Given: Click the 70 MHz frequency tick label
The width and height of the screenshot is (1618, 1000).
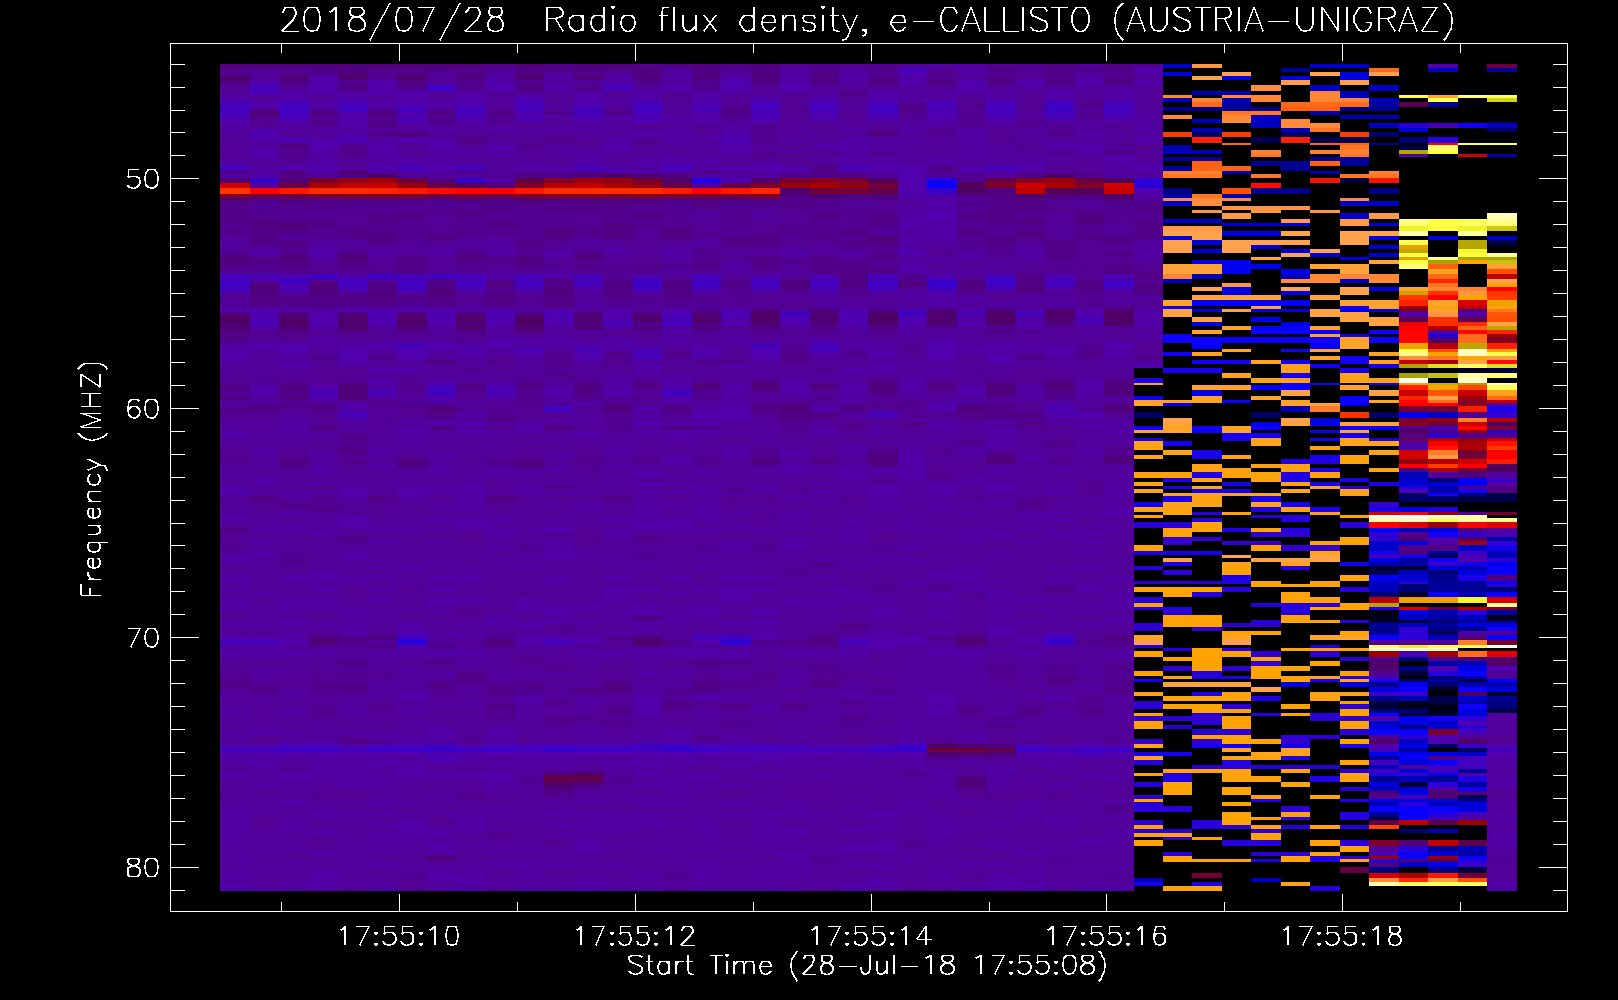Looking at the screenshot, I should (143, 637).
